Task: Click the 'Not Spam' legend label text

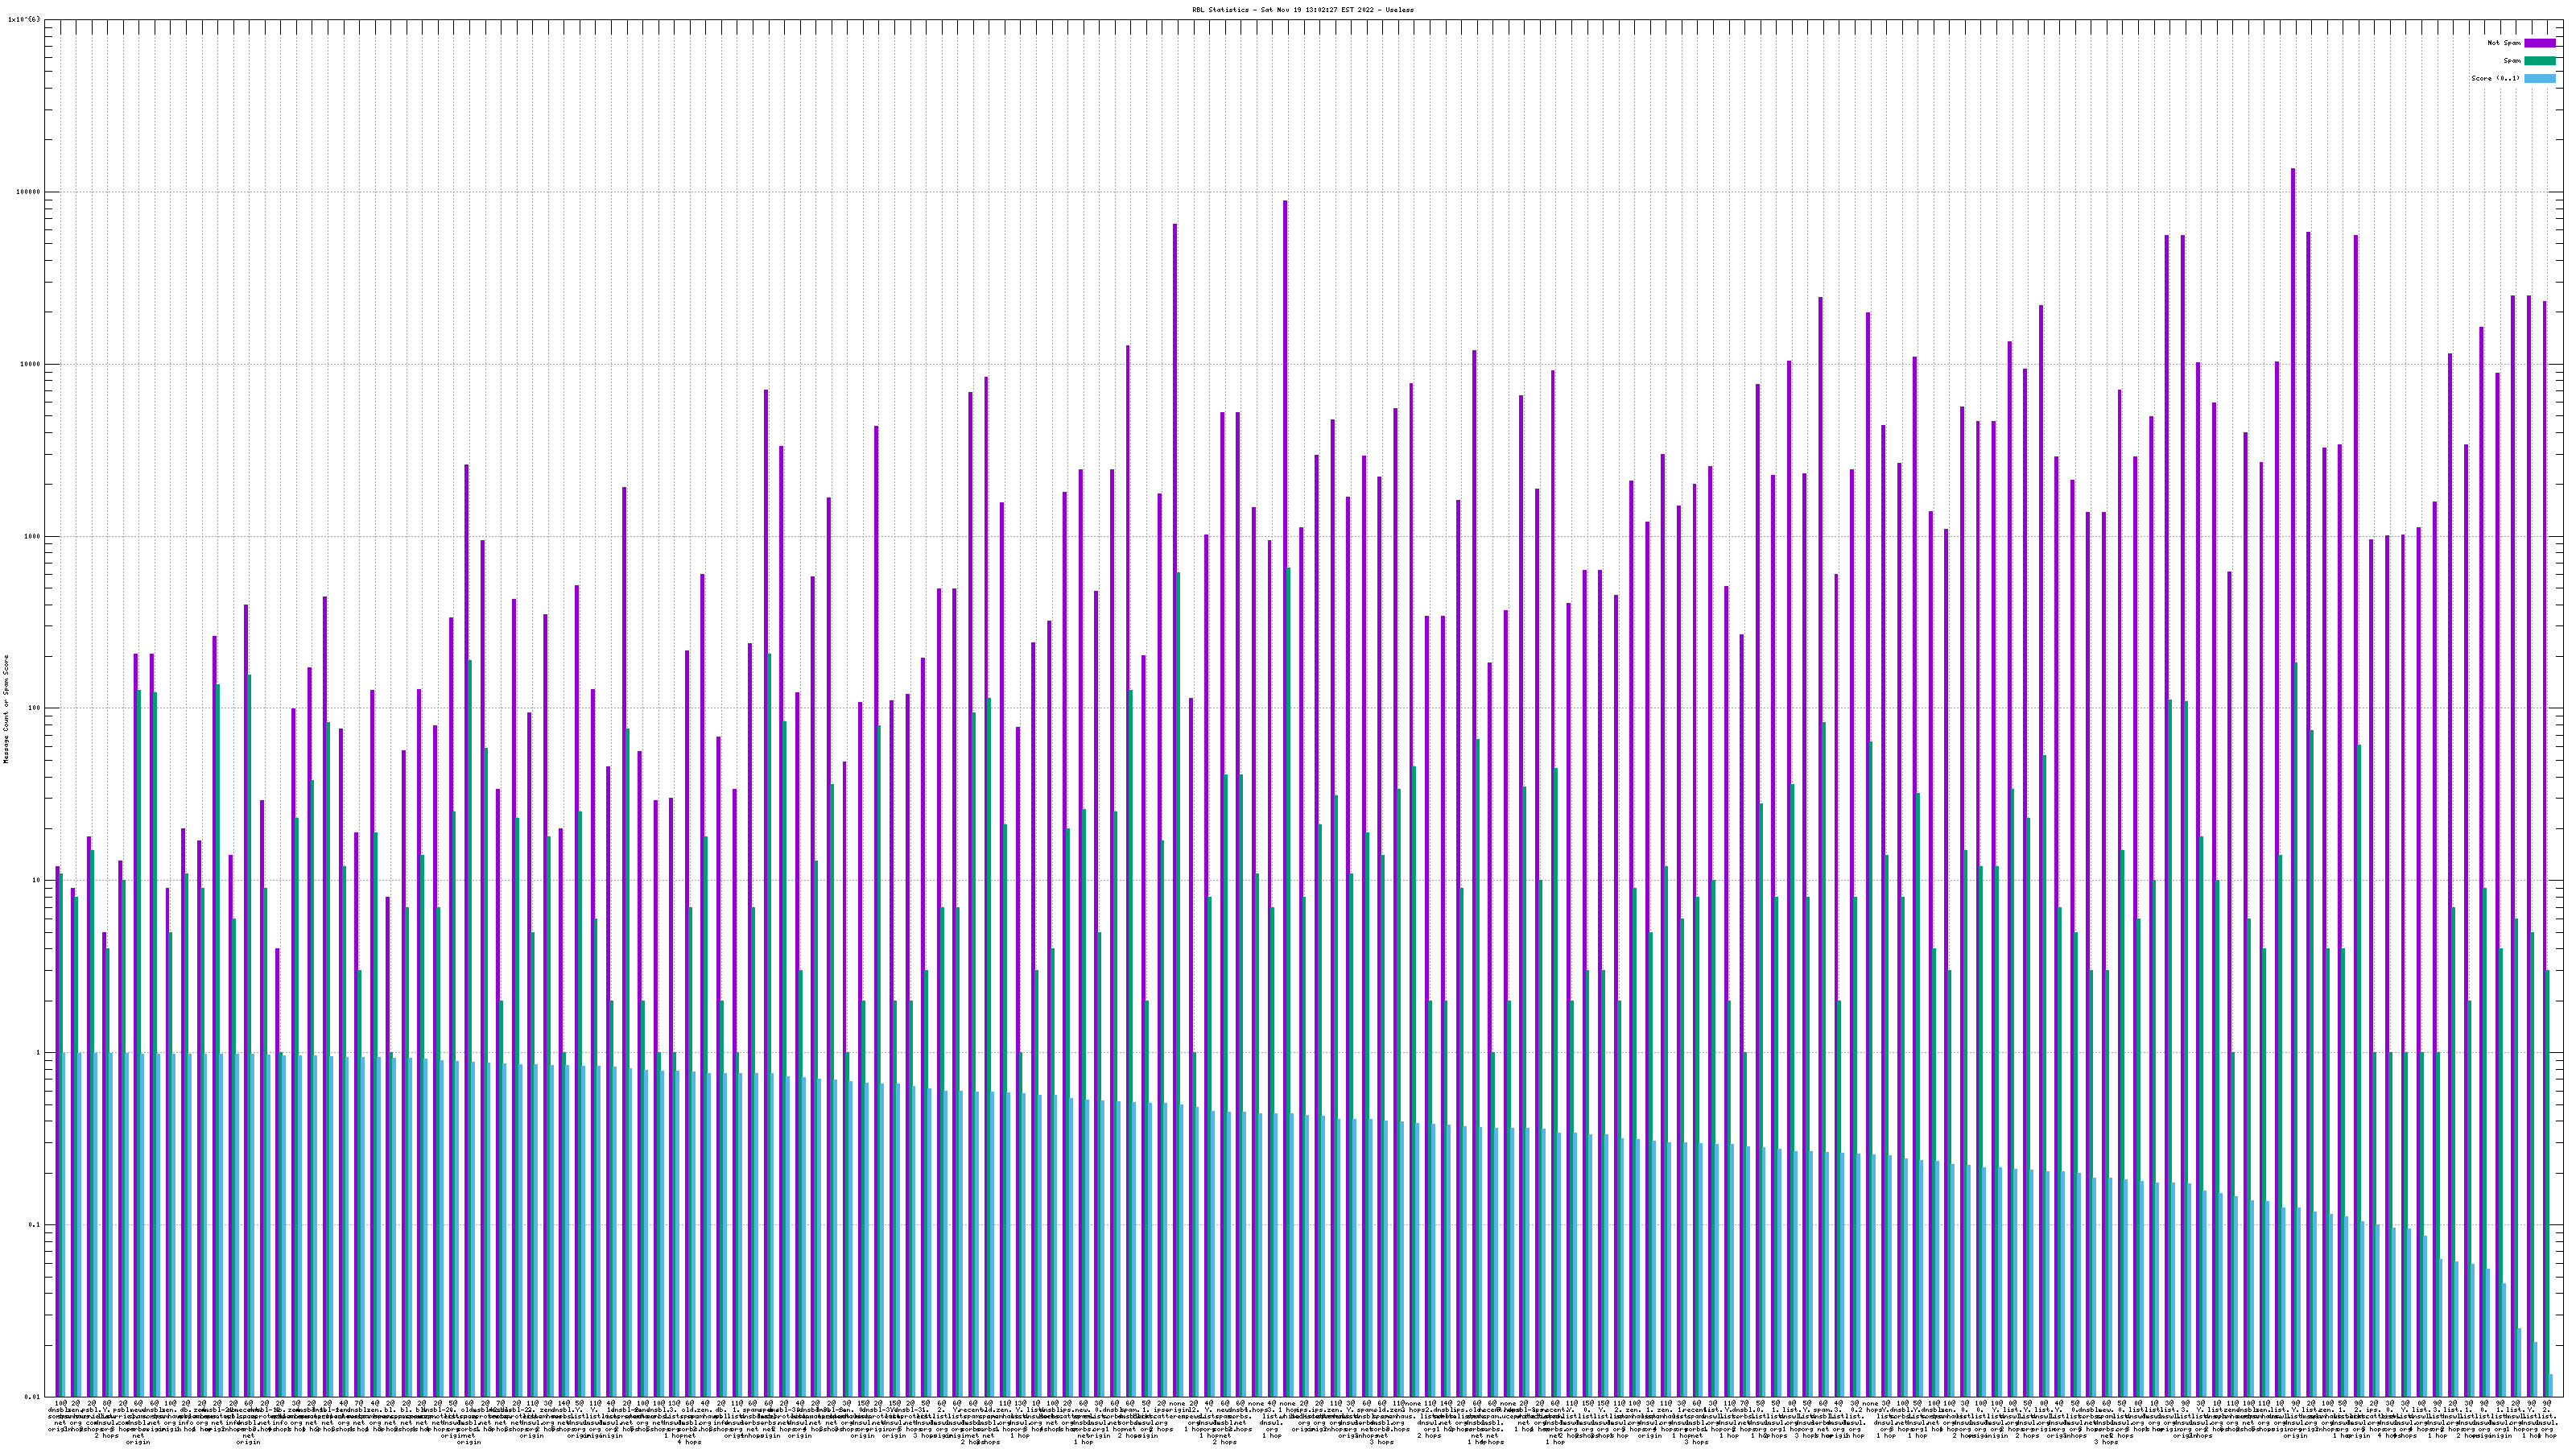Action: (2504, 43)
